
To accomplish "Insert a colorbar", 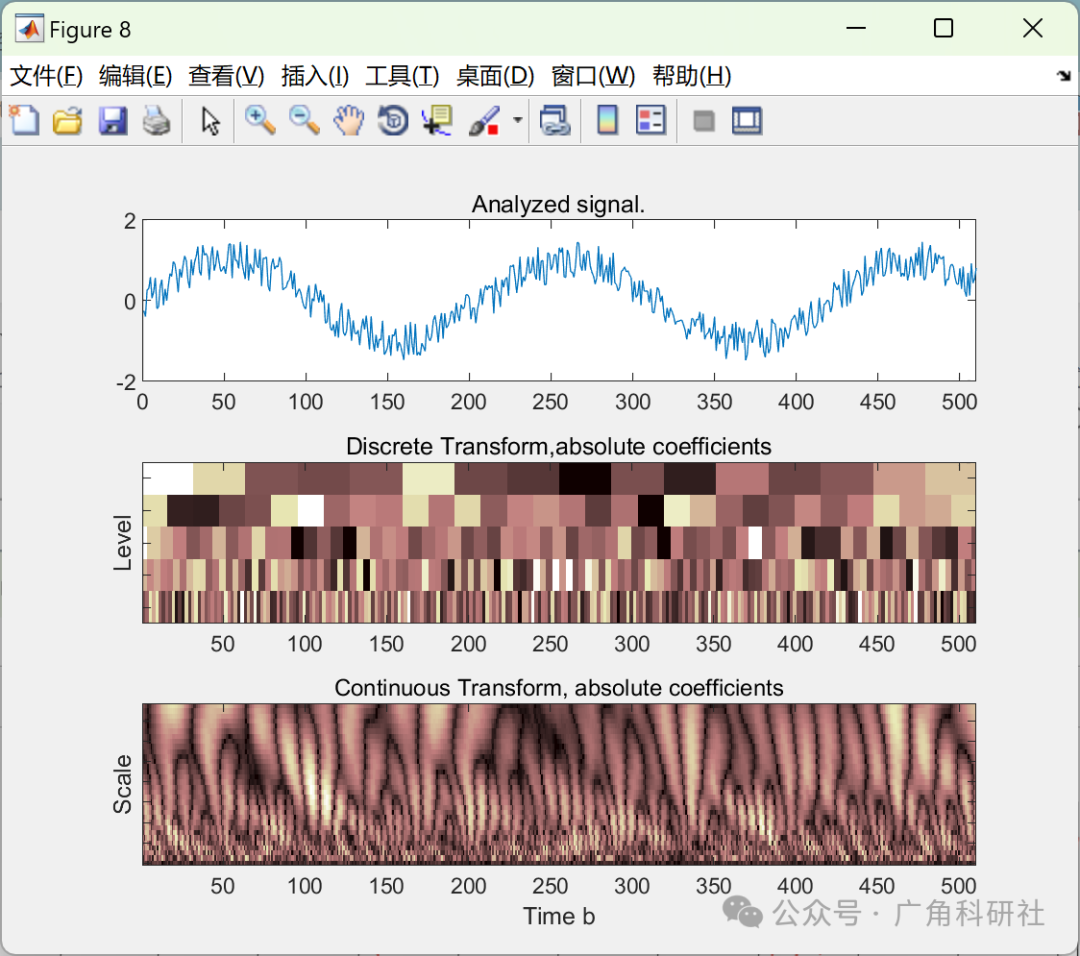I will pos(608,121).
